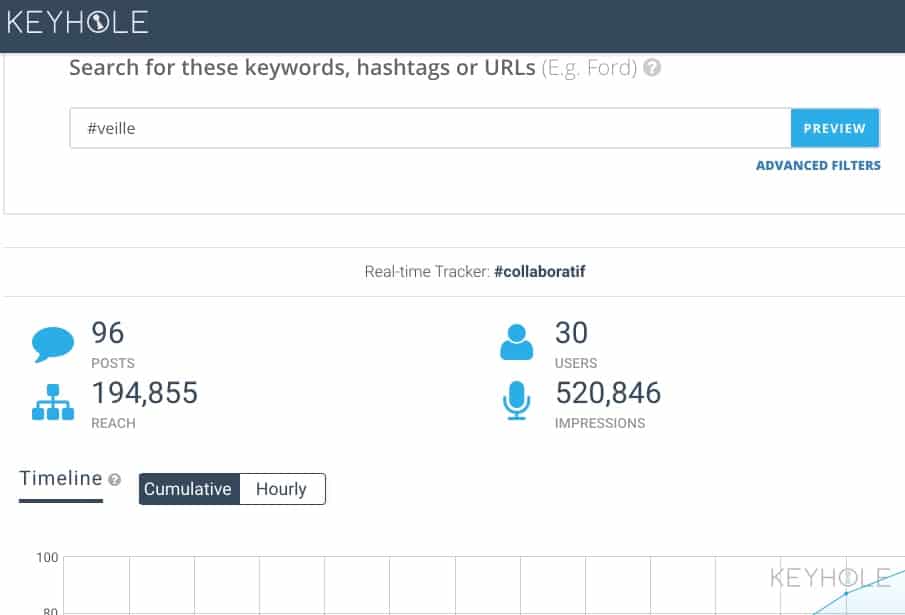The height and width of the screenshot is (615, 905).
Task: Click the #veille search input field
Action: pos(430,128)
